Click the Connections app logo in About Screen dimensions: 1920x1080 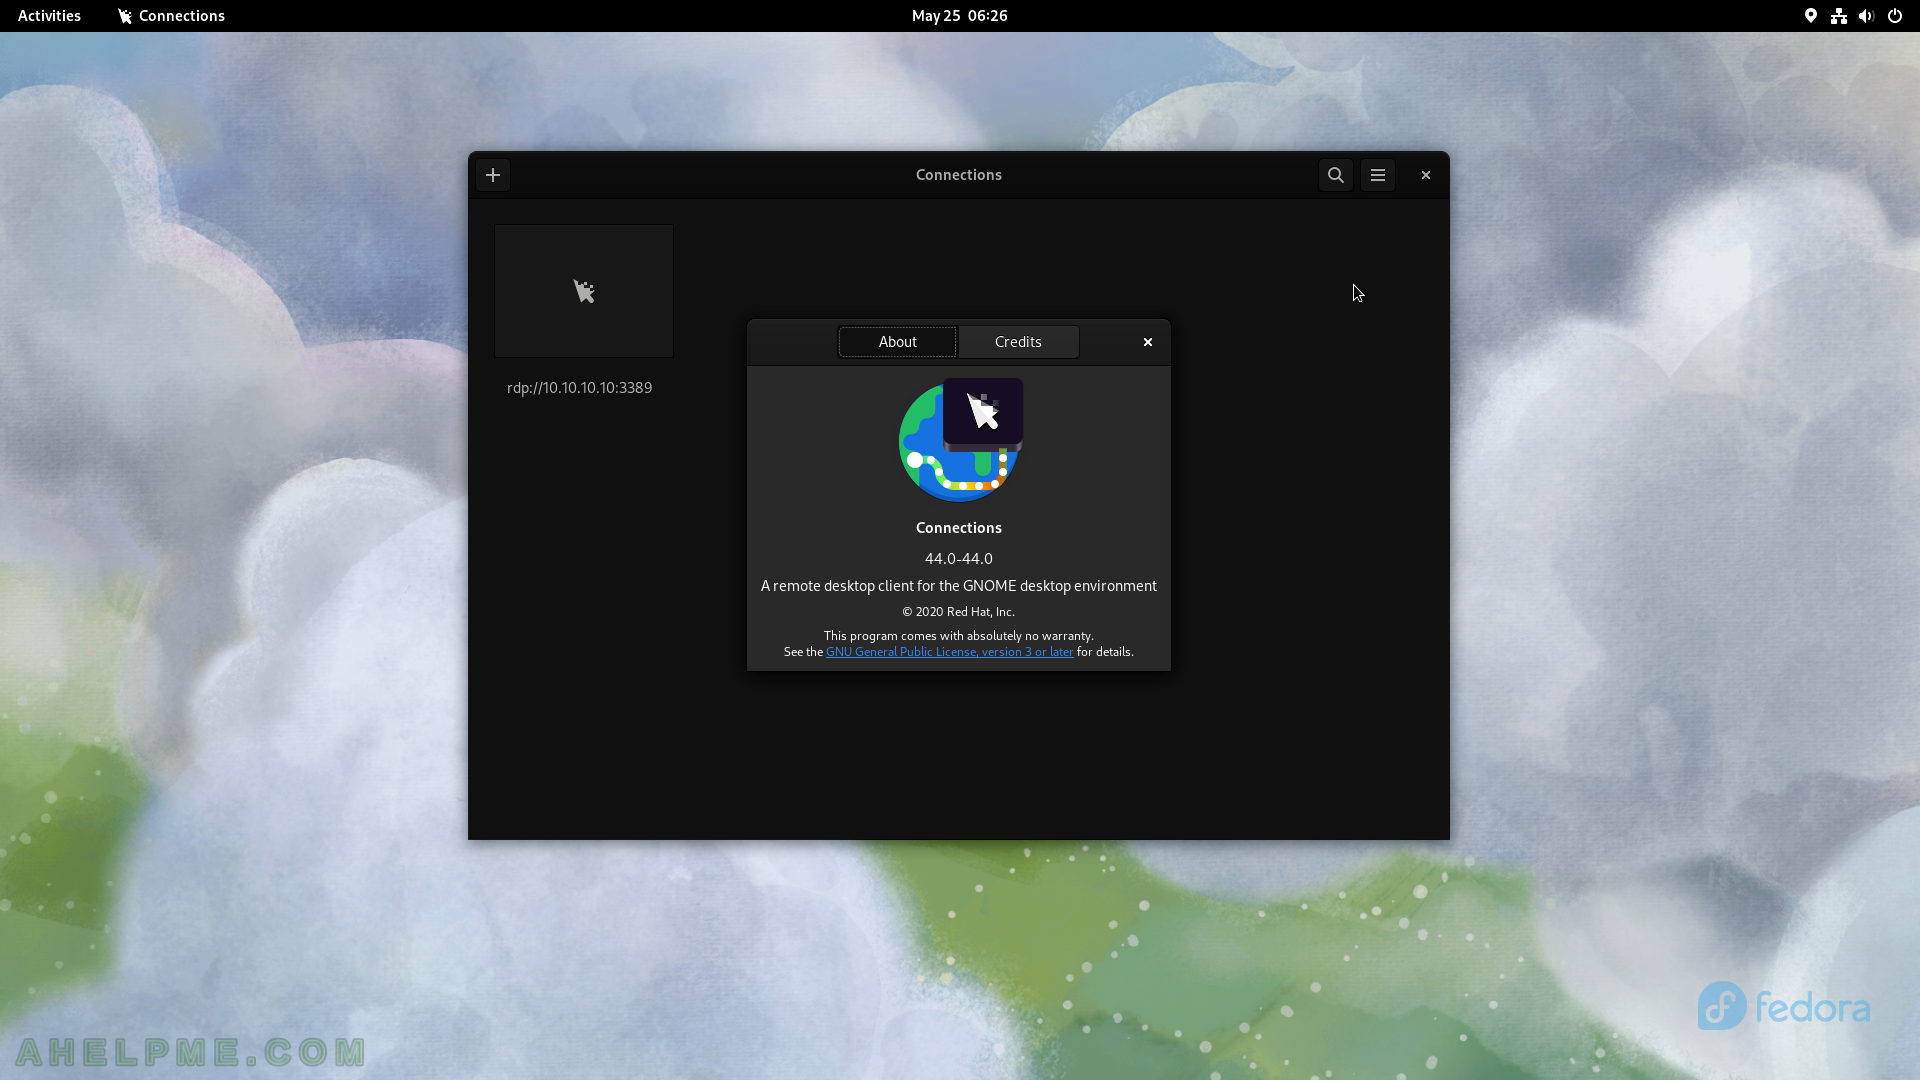pyautogui.click(x=960, y=440)
